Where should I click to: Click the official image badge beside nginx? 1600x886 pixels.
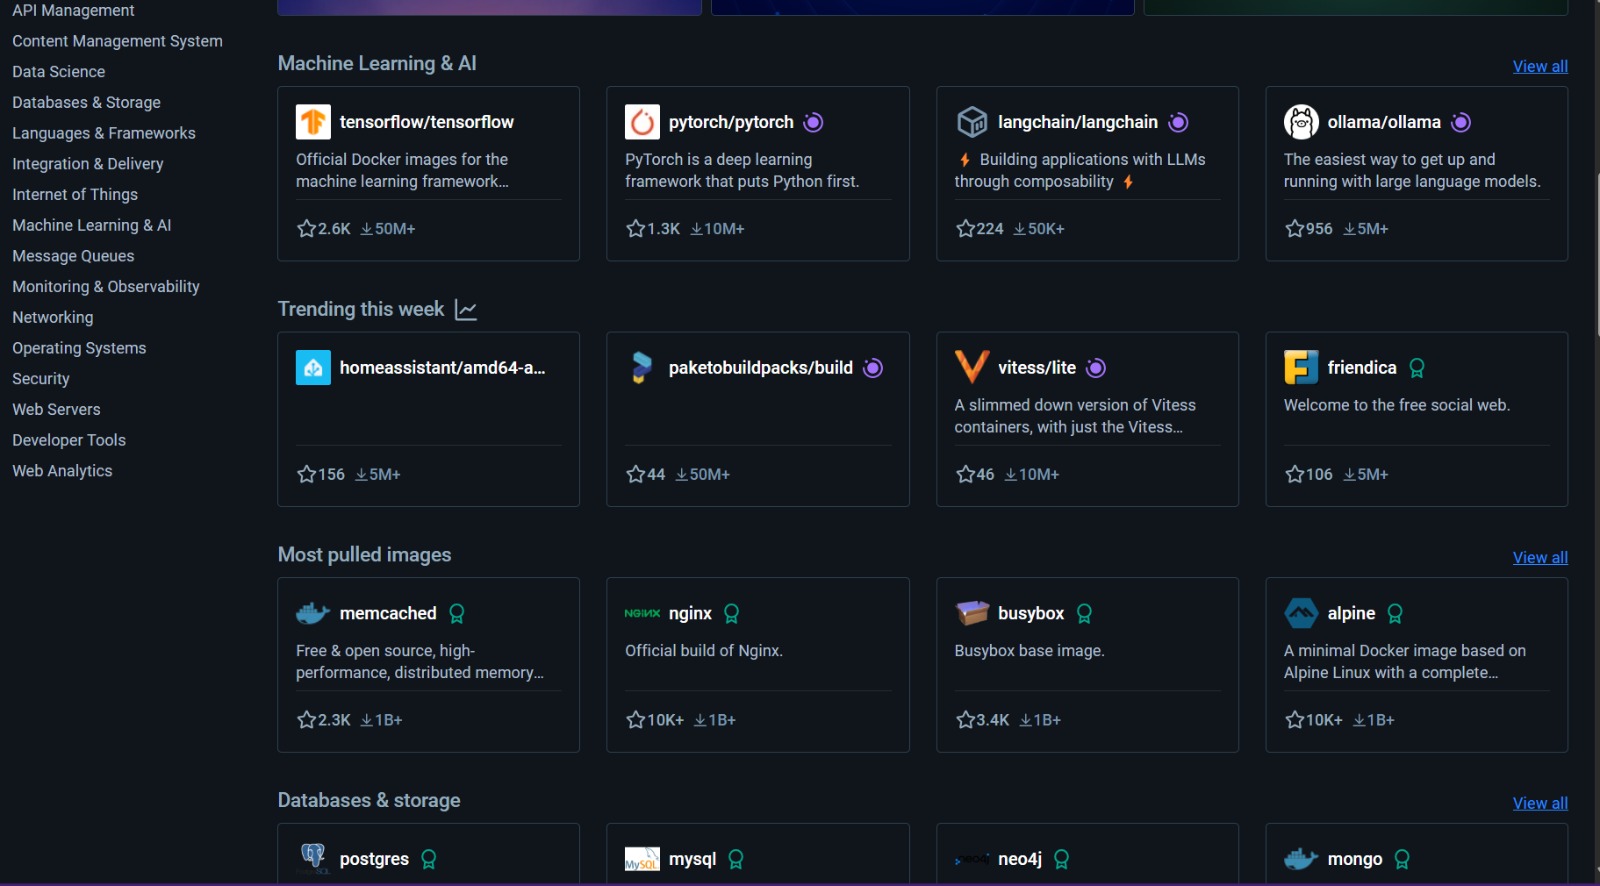pos(731,613)
